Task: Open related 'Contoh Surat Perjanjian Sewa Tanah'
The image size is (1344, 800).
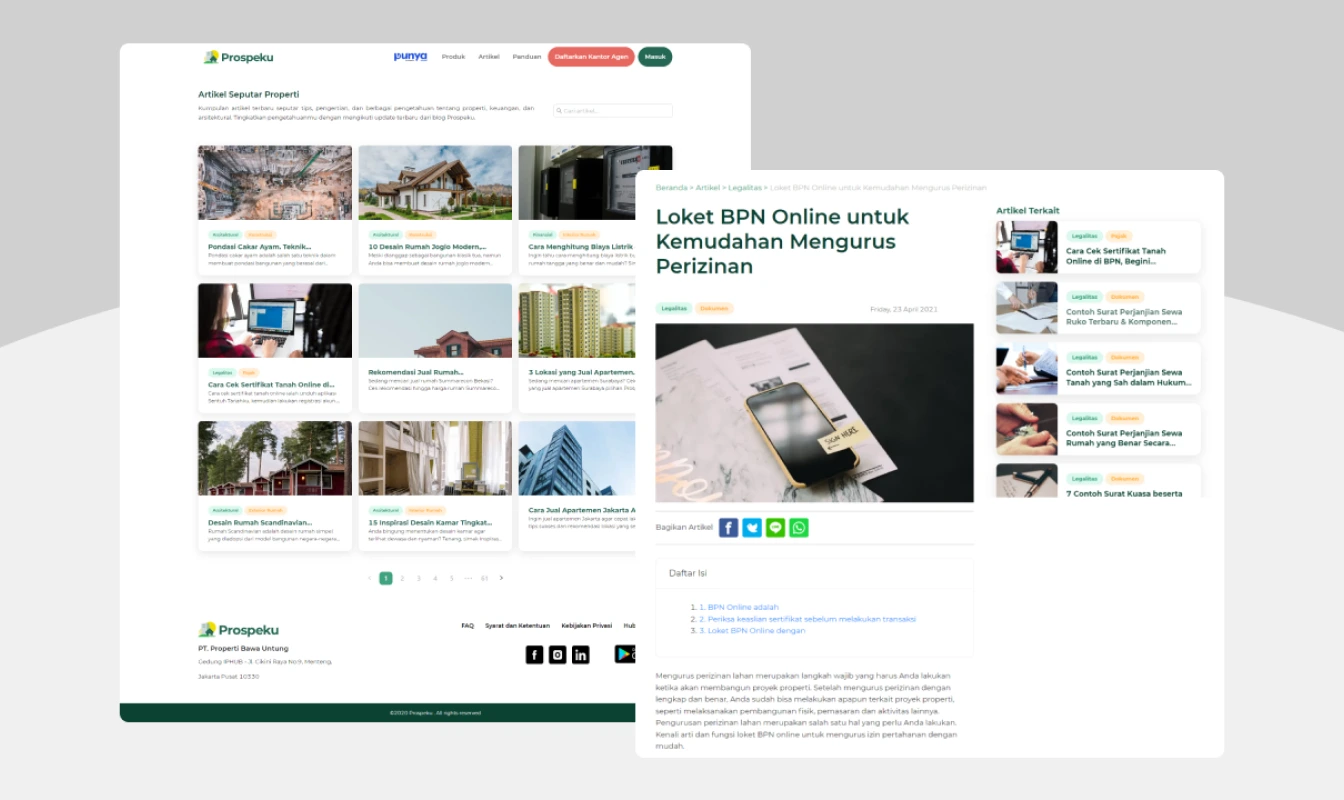Action: click(x=1098, y=369)
